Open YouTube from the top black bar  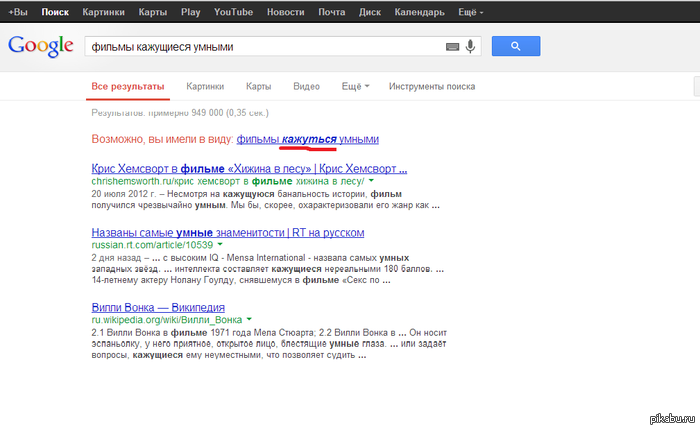(233, 10)
